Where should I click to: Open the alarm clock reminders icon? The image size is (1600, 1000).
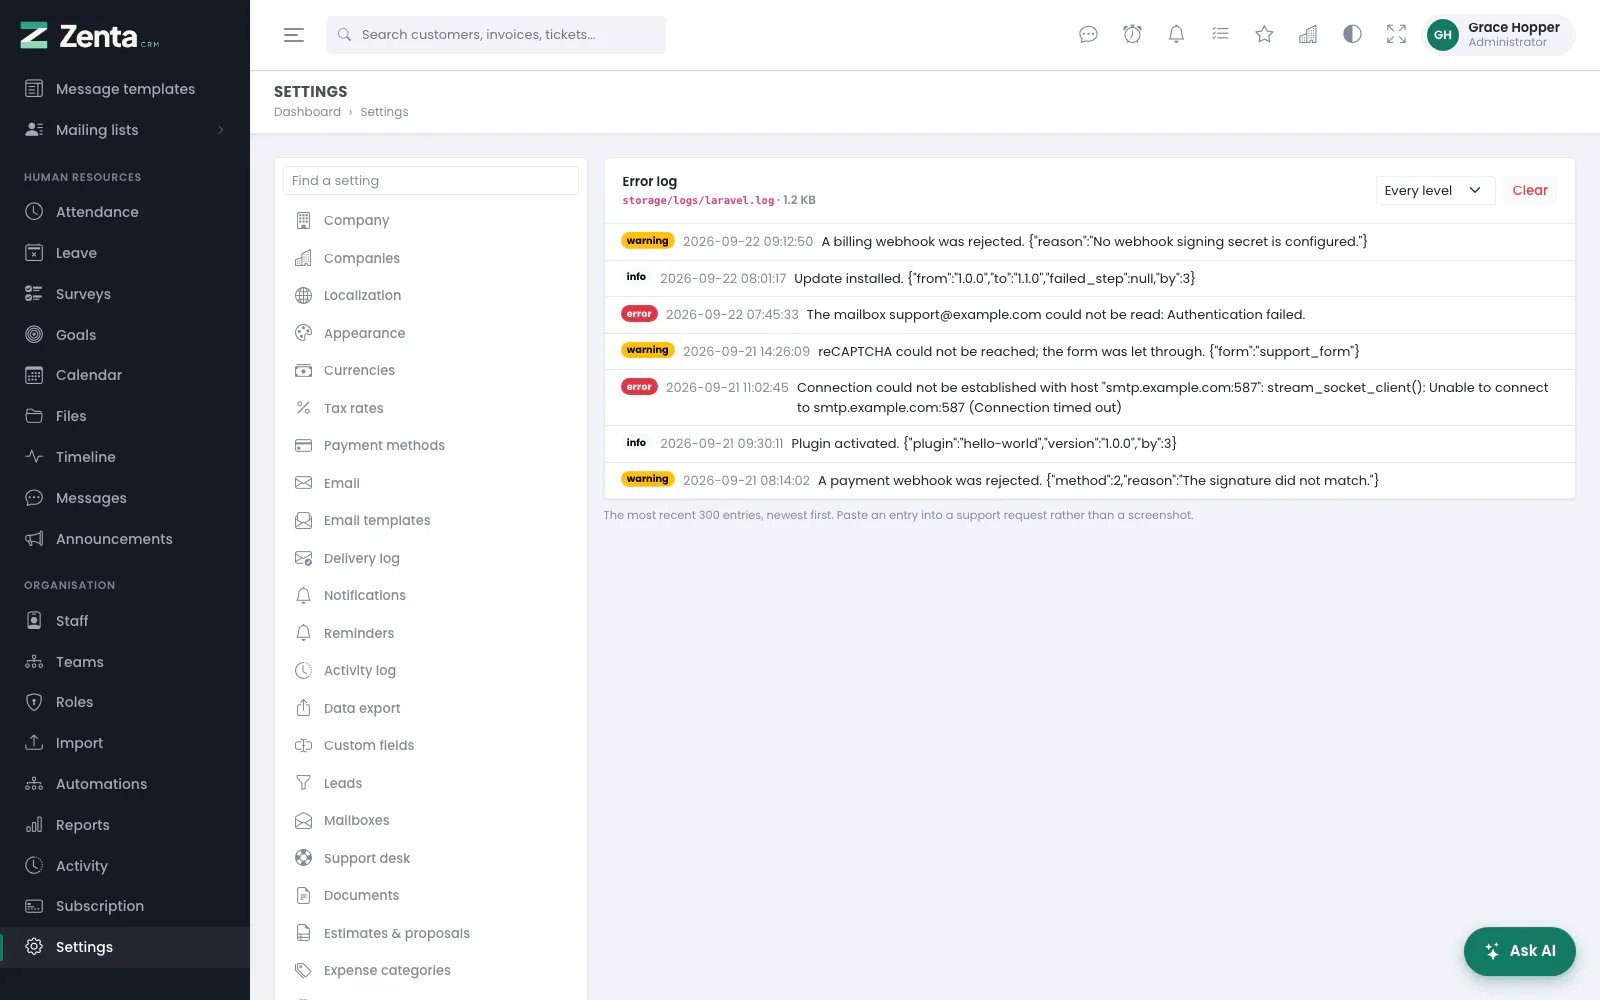(1132, 35)
